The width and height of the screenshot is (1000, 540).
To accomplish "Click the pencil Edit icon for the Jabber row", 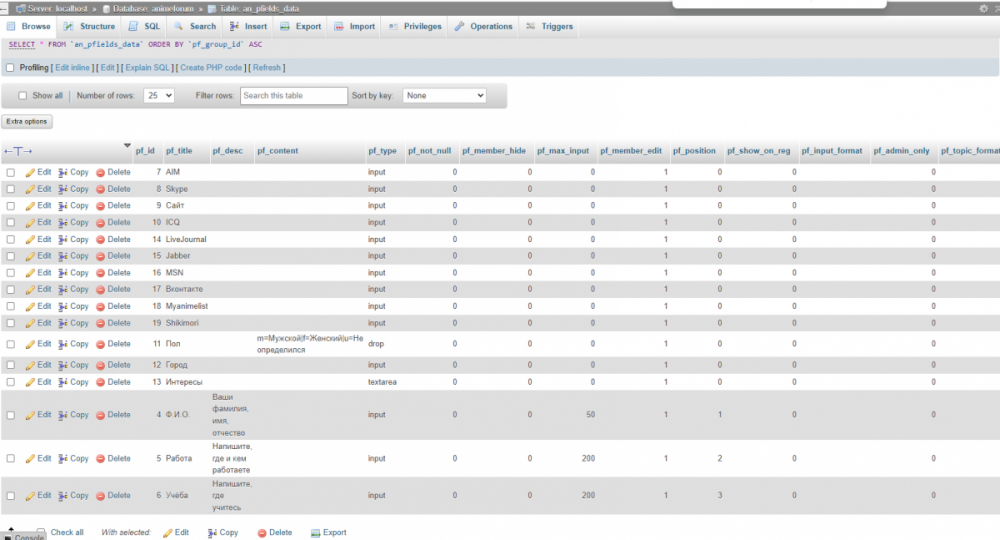I will point(30,256).
